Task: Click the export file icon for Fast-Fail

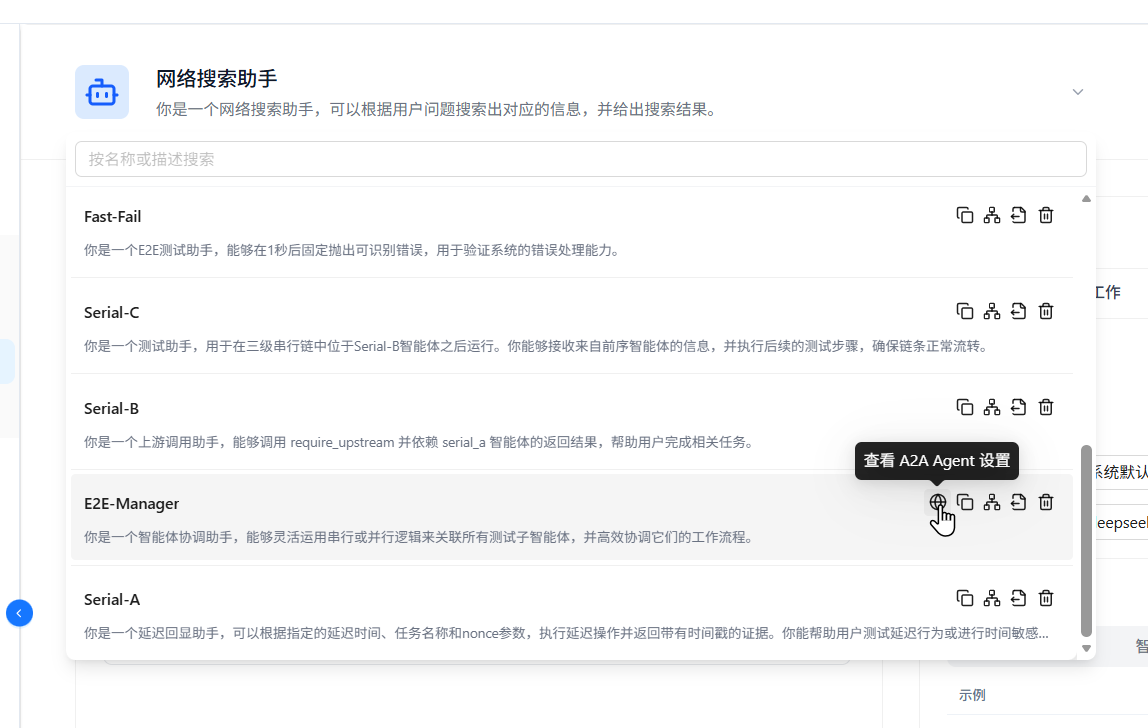Action: pyautogui.click(x=1018, y=215)
